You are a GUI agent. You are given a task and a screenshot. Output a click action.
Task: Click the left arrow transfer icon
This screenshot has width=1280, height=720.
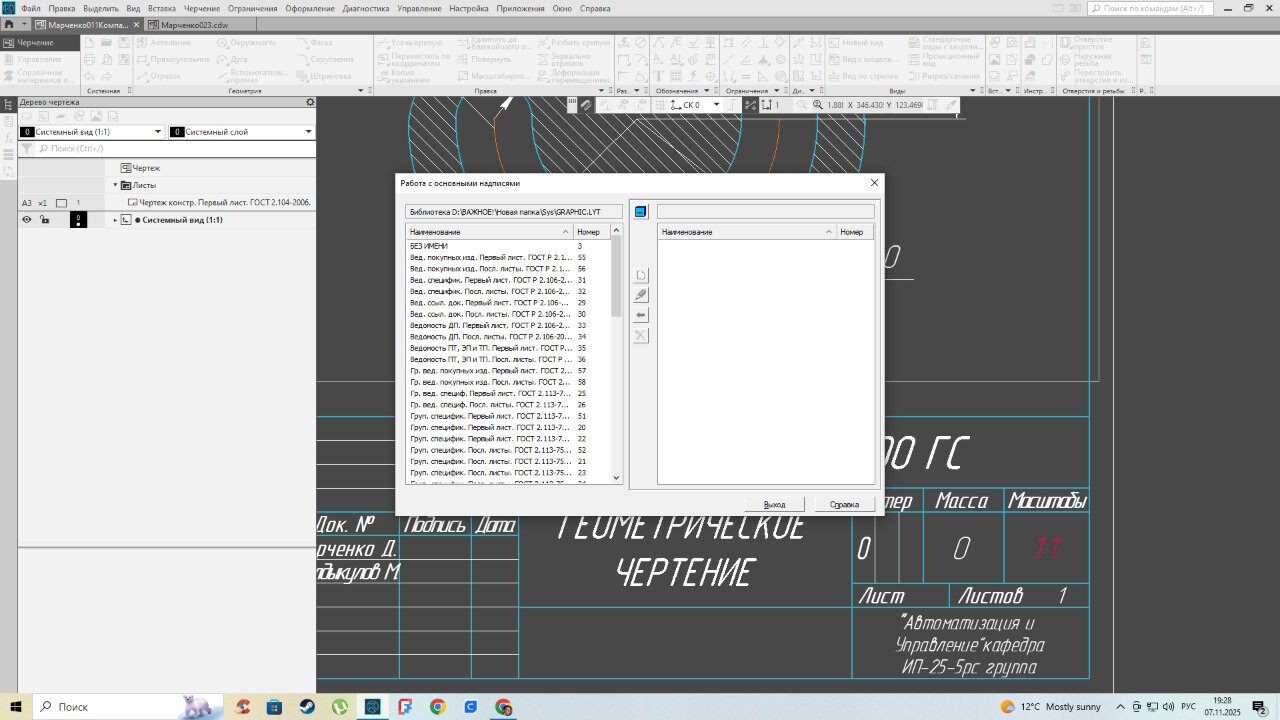[x=641, y=315]
